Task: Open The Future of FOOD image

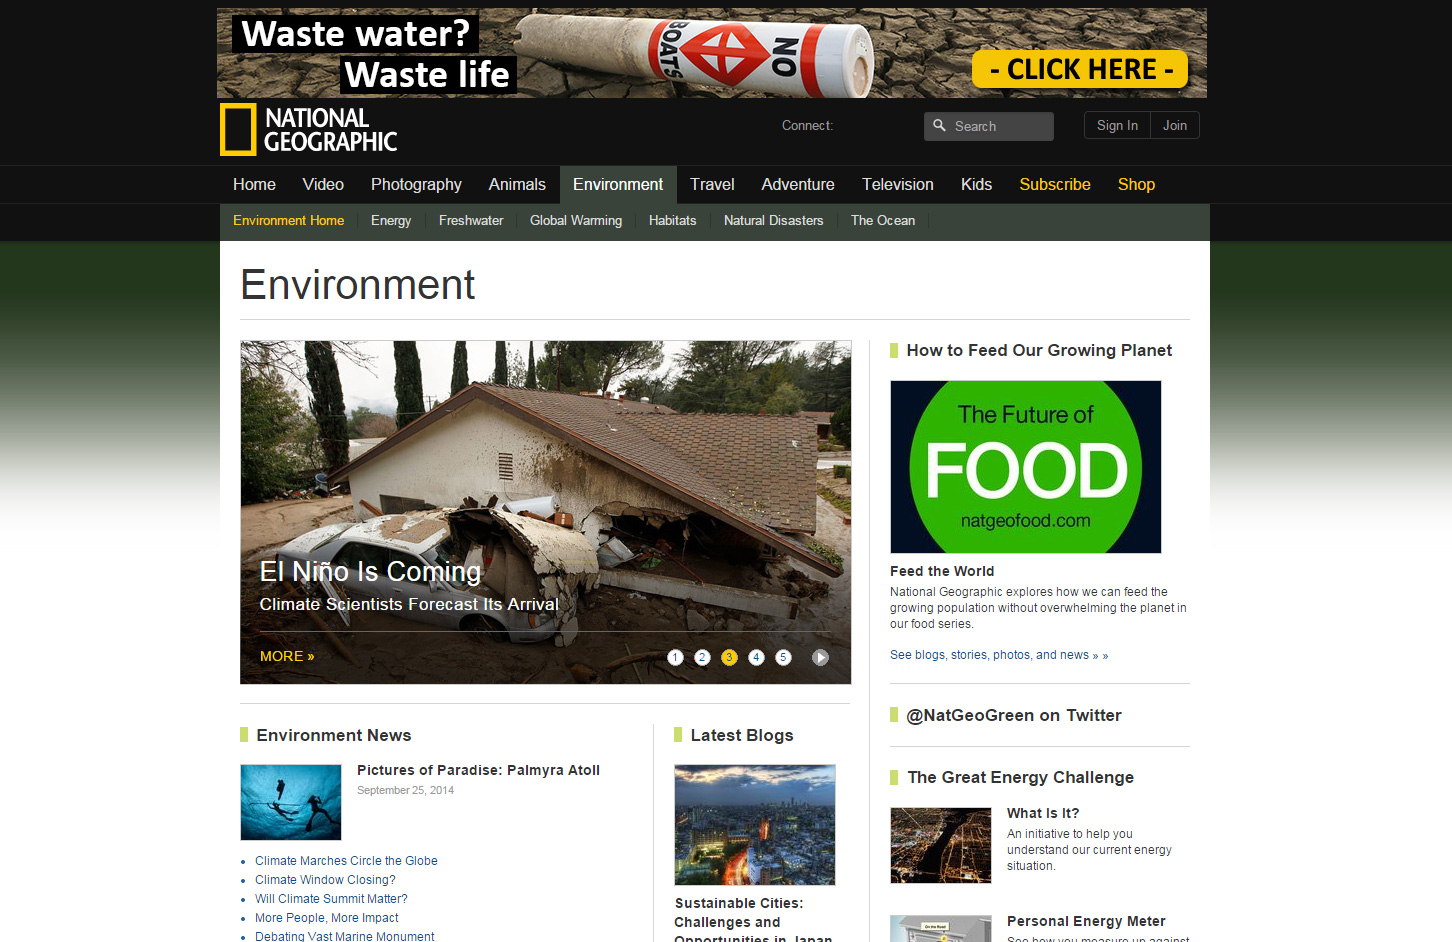Action: [x=1026, y=467]
